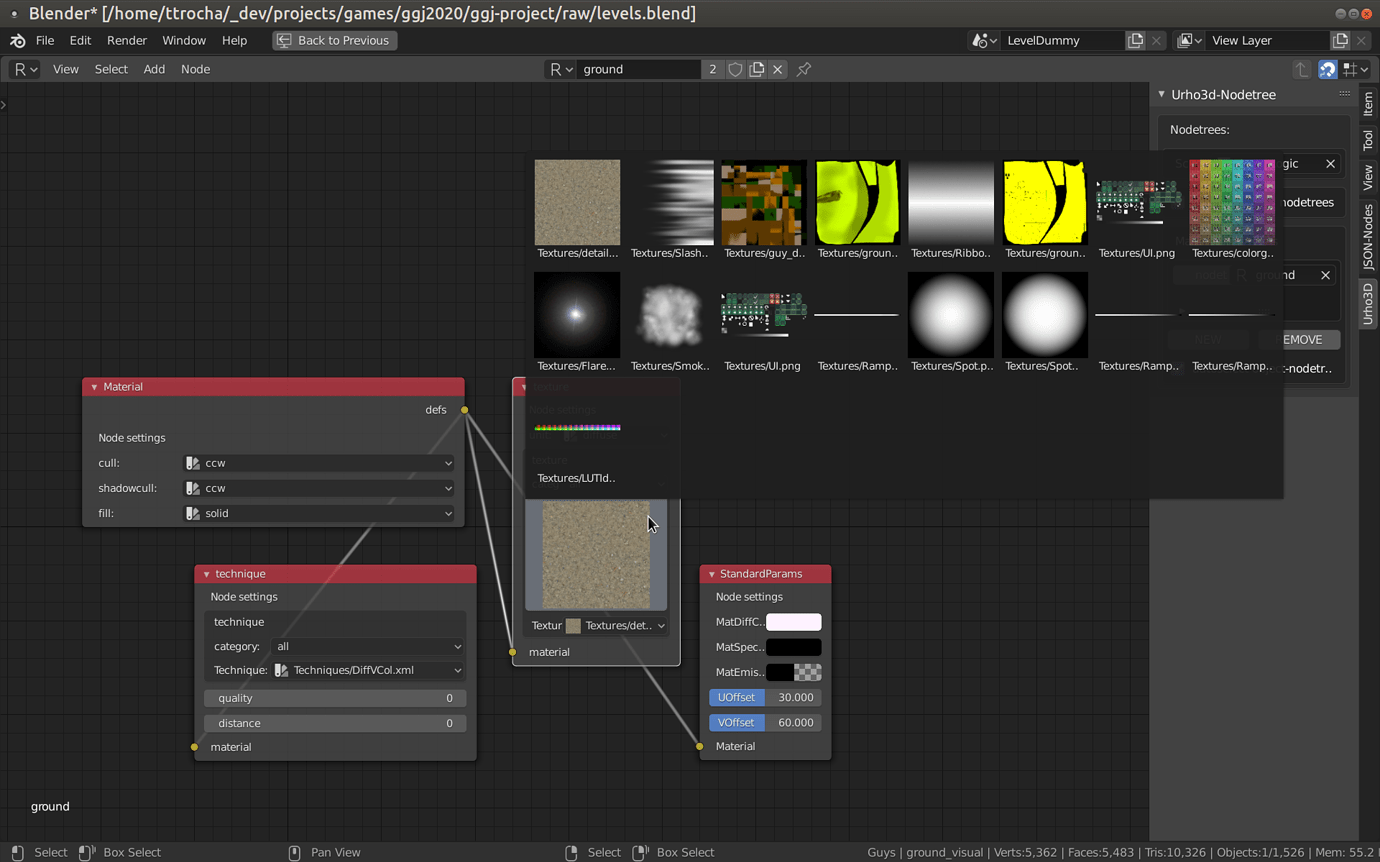The height and width of the screenshot is (862, 1380).
Task: Switch to the Item sidebar tab
Action: [x=1368, y=104]
